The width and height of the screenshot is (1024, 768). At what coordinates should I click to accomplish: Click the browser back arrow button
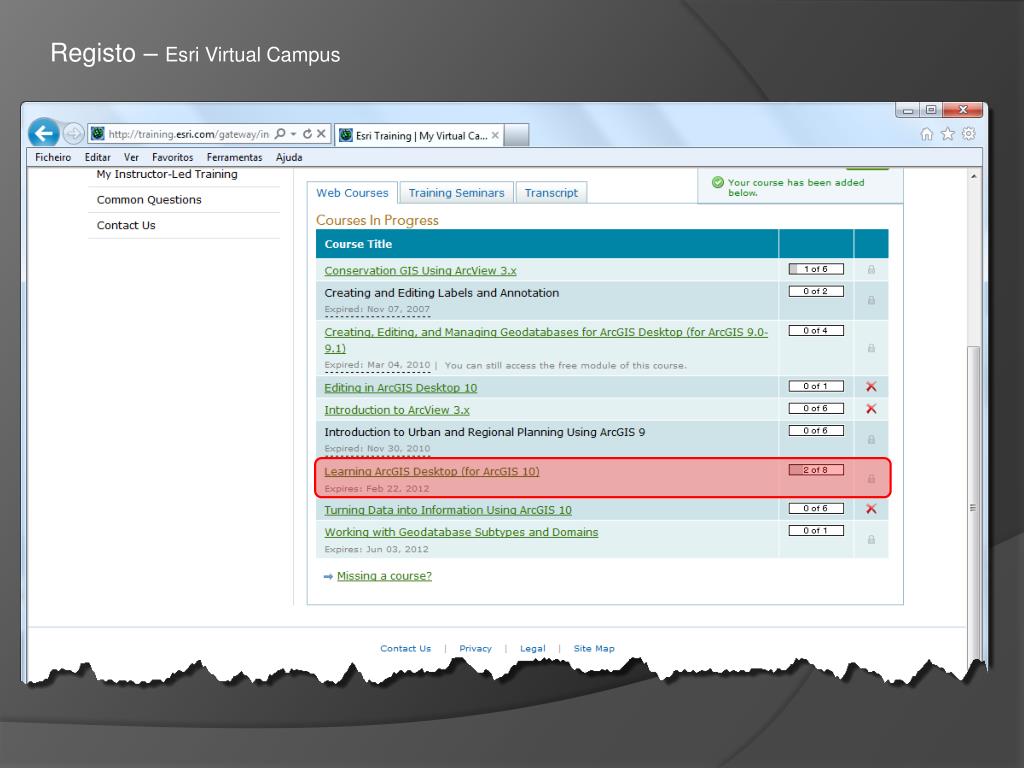click(44, 133)
